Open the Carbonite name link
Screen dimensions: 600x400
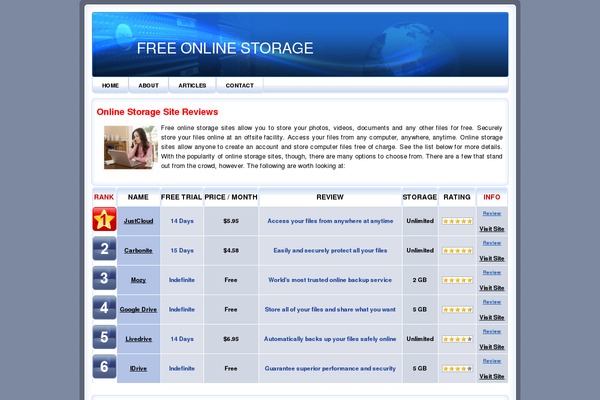(138, 250)
